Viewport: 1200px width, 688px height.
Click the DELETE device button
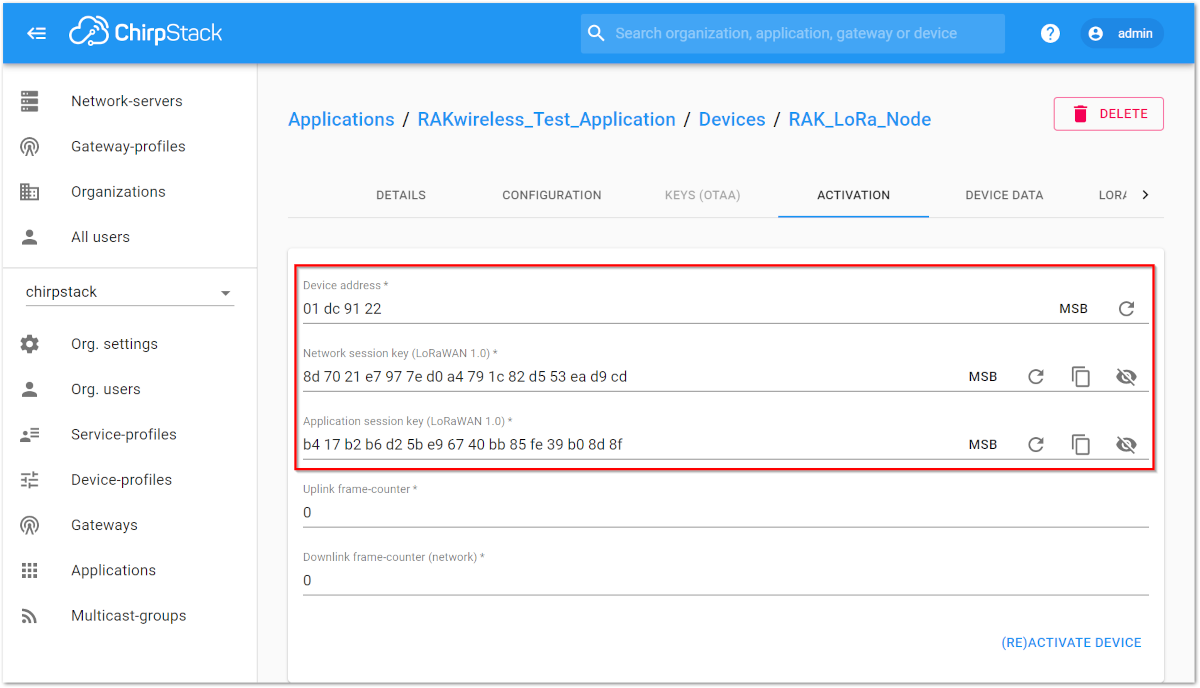1109,114
